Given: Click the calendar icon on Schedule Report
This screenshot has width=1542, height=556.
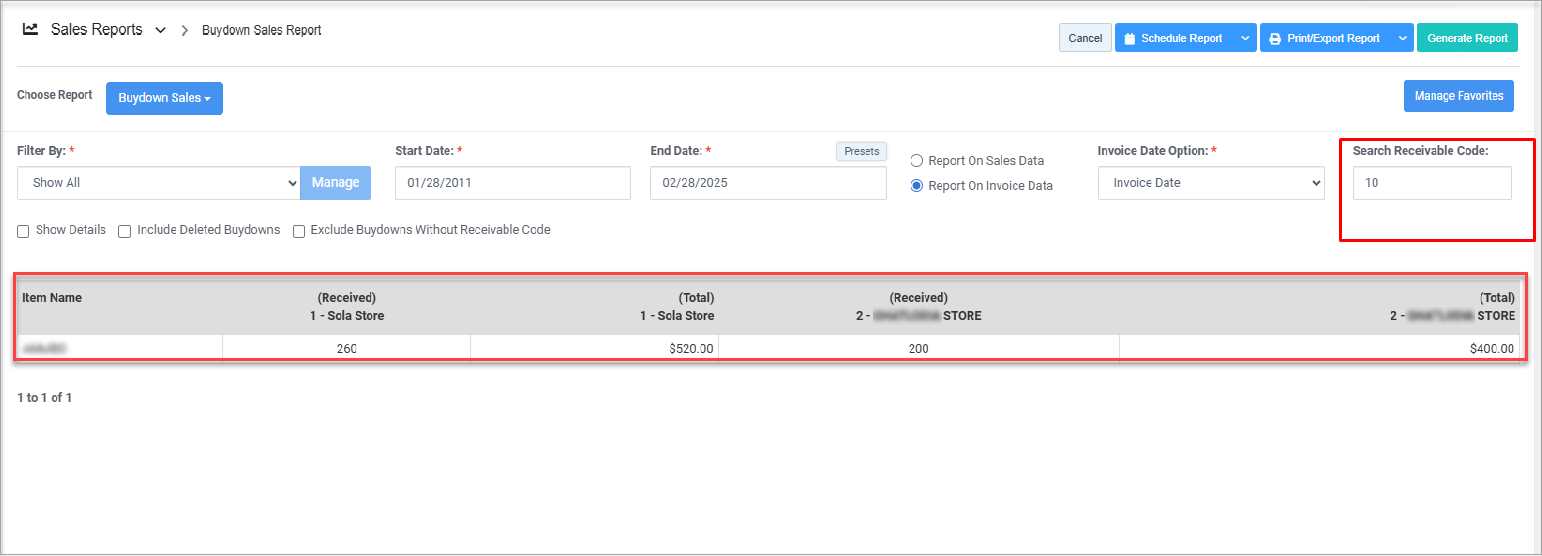Looking at the screenshot, I should tap(1130, 39).
